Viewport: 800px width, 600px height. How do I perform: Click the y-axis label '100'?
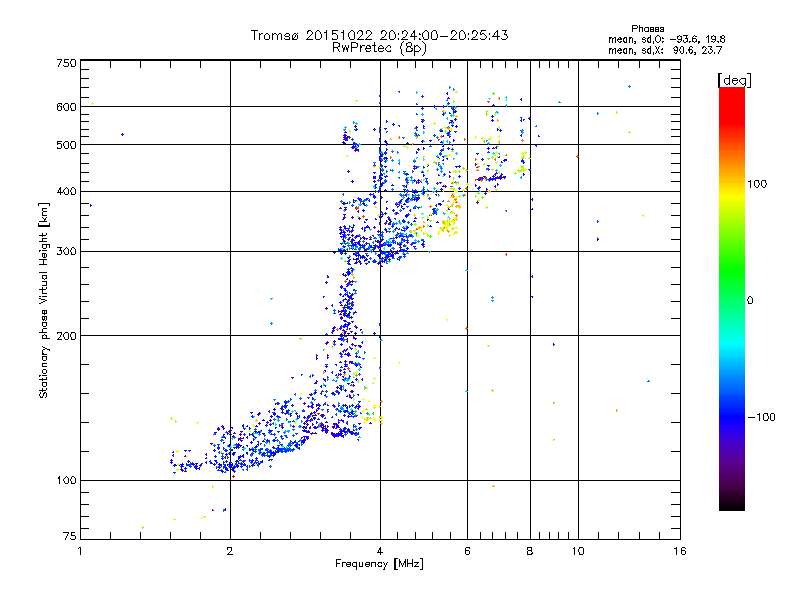click(66, 480)
